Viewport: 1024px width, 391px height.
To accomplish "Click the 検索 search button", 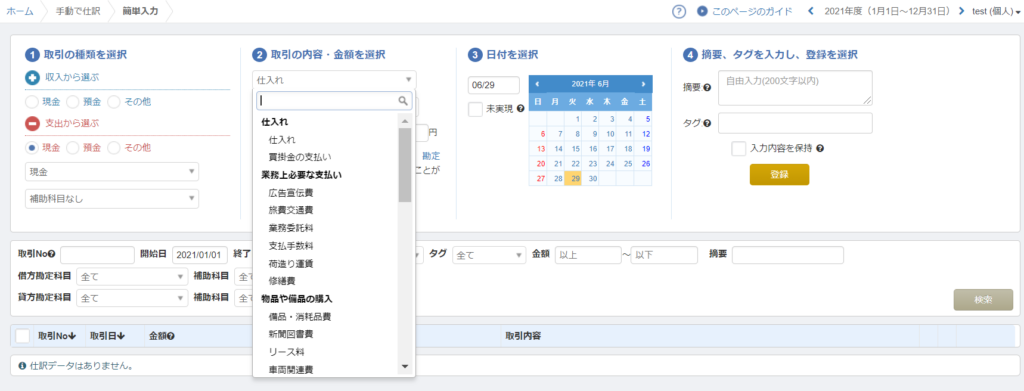I will (x=983, y=300).
